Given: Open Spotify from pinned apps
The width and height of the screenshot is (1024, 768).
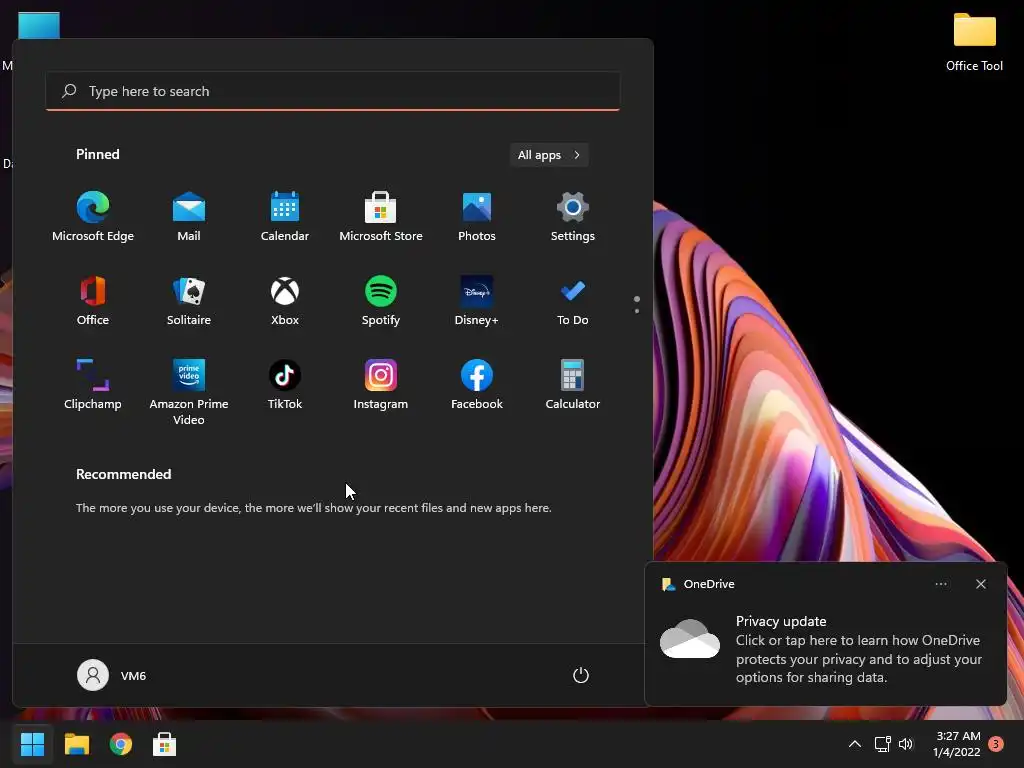Looking at the screenshot, I should tap(381, 301).
